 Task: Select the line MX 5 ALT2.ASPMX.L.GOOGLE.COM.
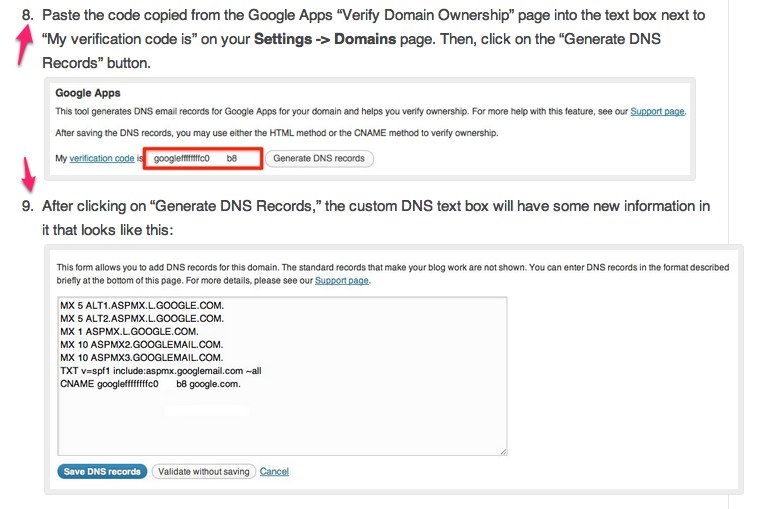pyautogui.click(x=142, y=318)
